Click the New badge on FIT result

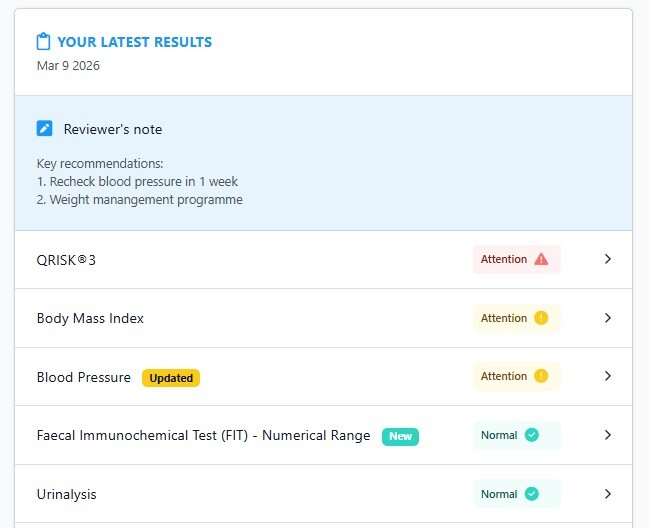400,436
